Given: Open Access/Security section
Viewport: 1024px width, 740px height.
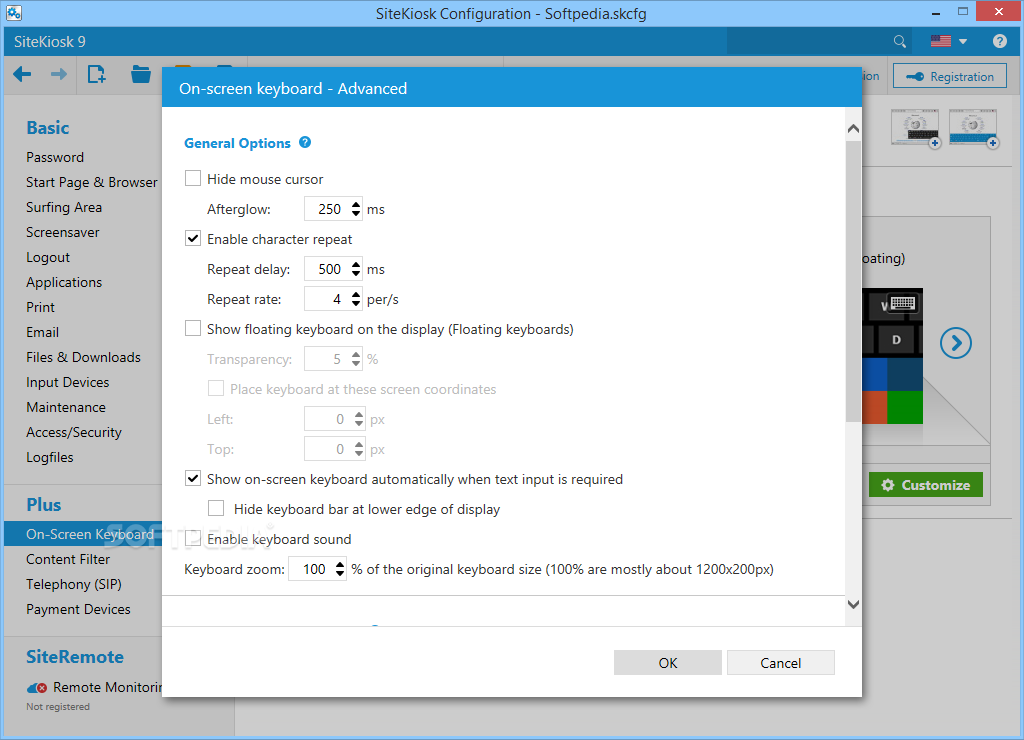Looking at the screenshot, I should click(x=74, y=432).
